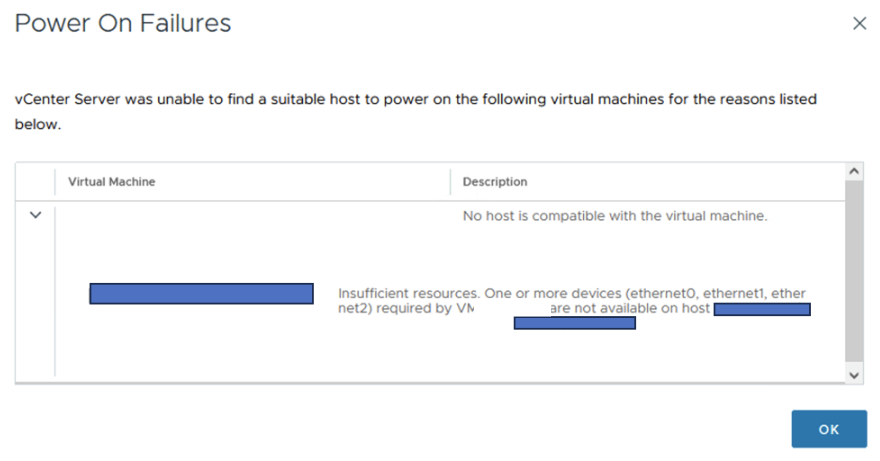This screenshot has height=461, width=880.
Task: Click the redacted bar below the error message
Action: click(574, 323)
